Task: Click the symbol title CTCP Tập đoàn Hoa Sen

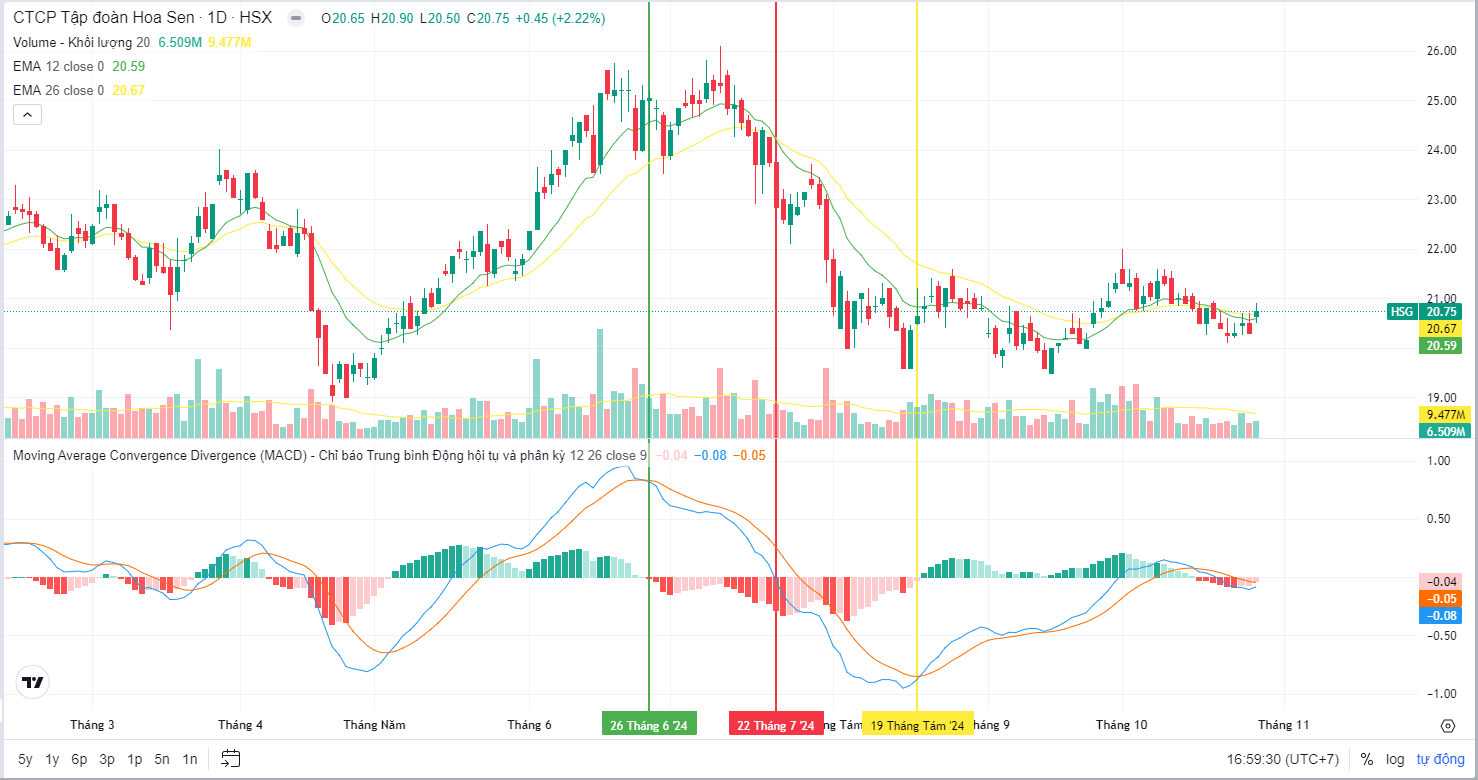Action: 104,19
